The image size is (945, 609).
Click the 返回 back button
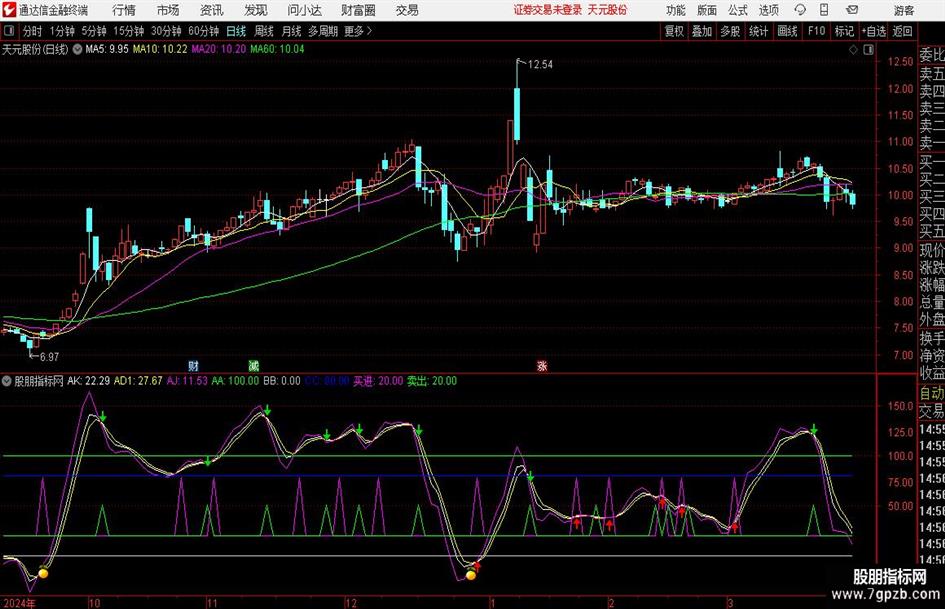(x=902, y=31)
